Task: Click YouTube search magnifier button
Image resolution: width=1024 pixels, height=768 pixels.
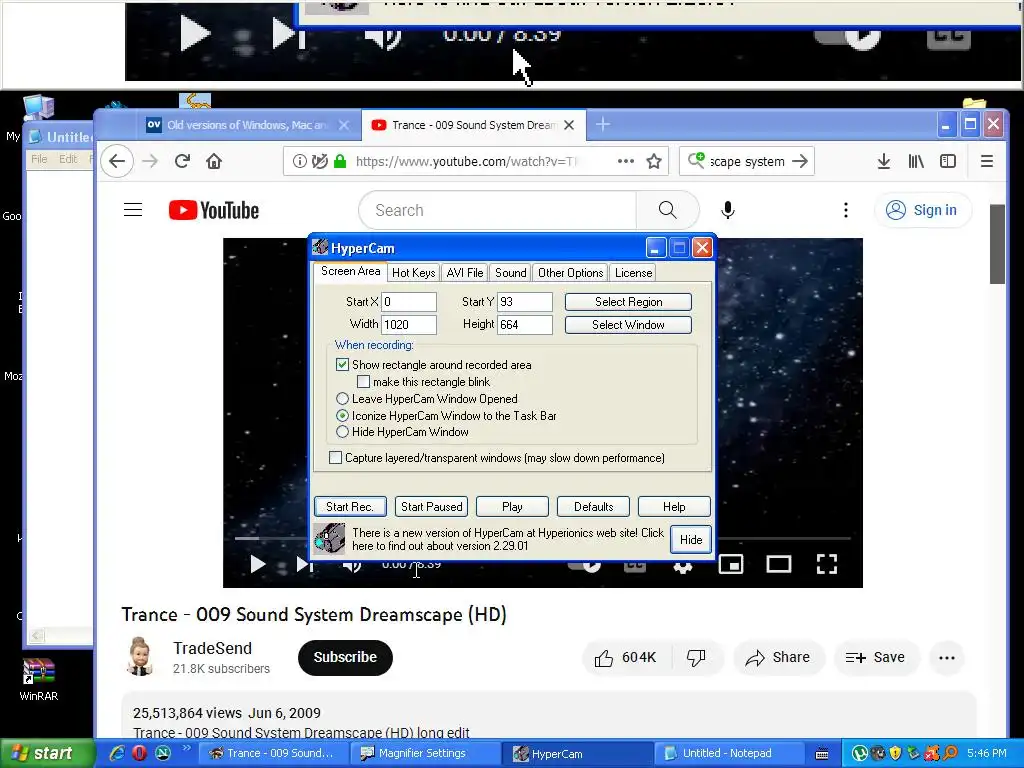Action: (667, 210)
